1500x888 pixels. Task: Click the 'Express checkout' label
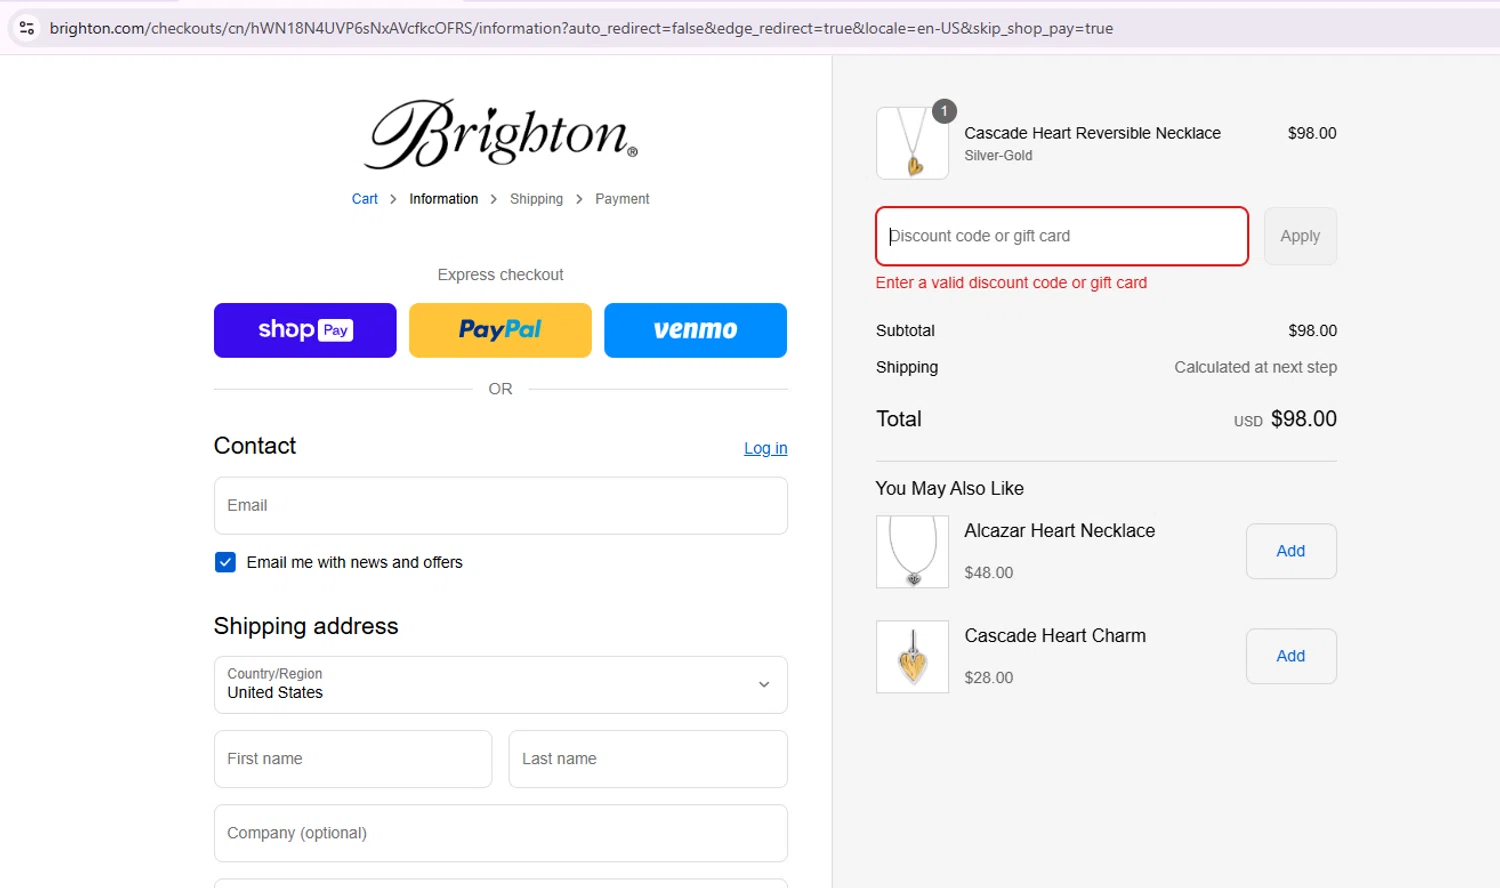500,275
